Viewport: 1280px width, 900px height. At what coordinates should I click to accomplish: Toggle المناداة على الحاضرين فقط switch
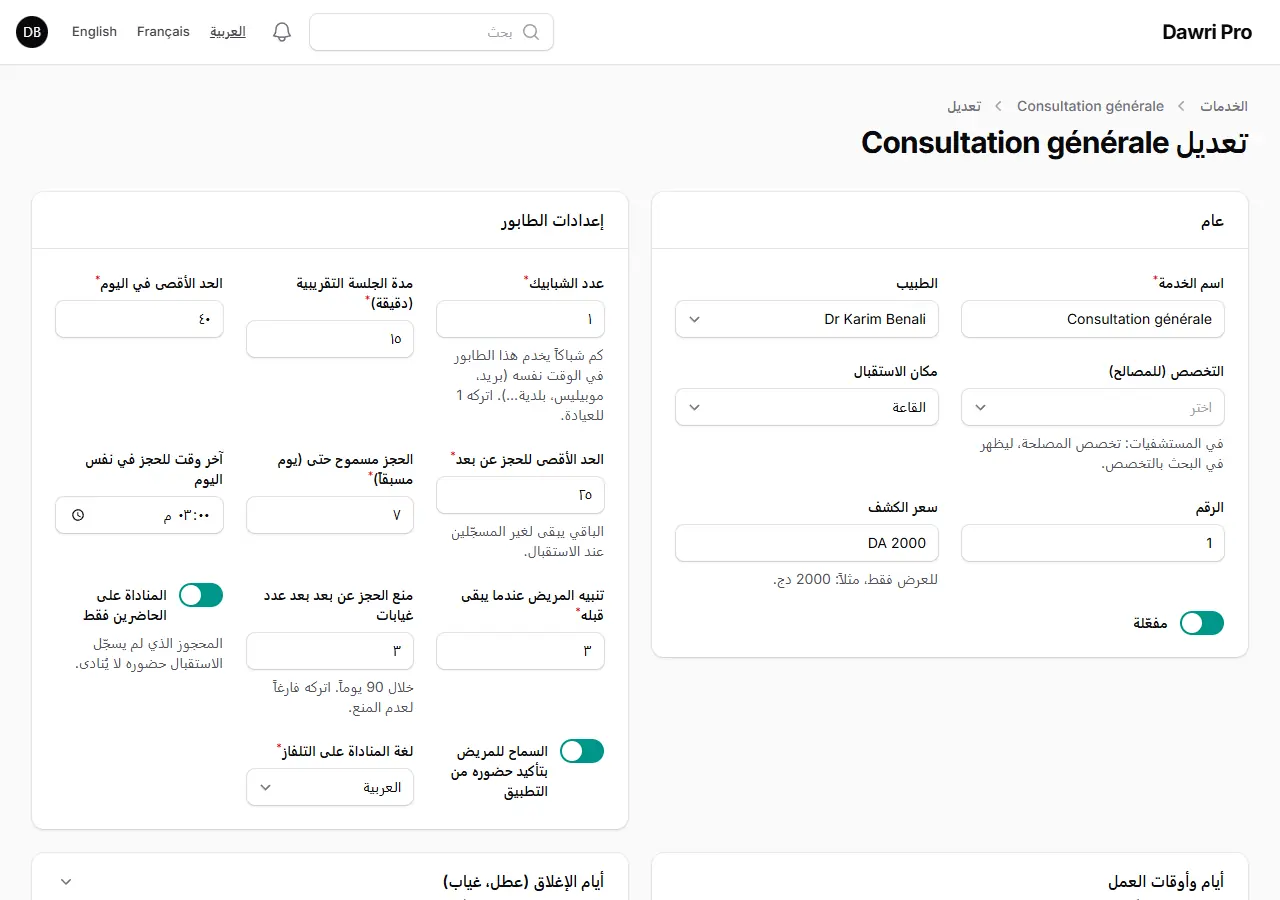pyautogui.click(x=201, y=595)
